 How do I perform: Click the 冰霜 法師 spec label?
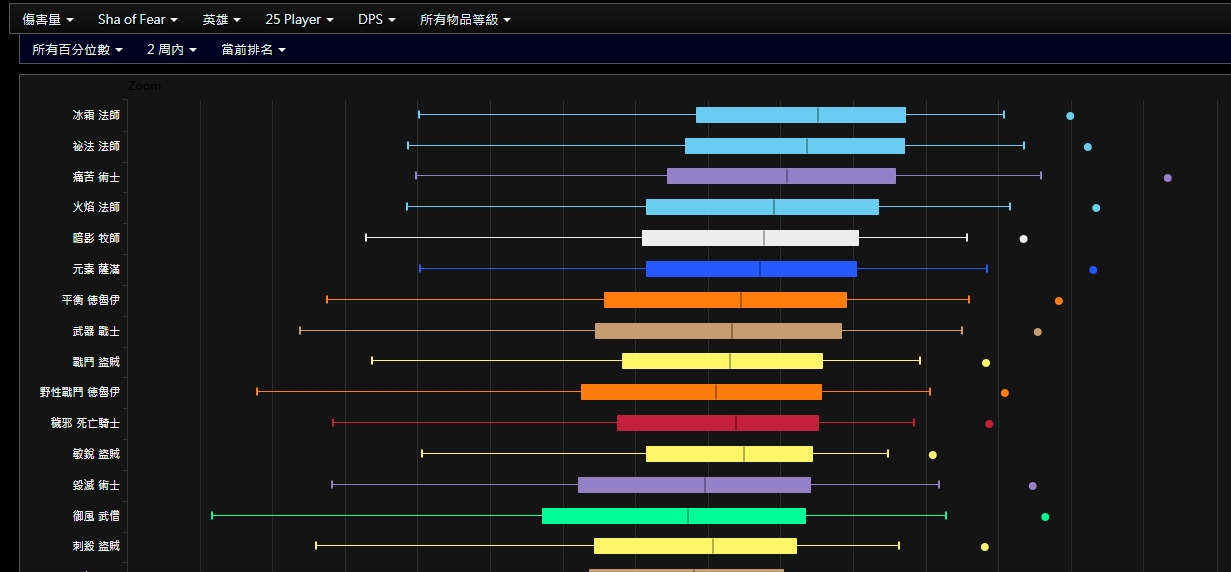(96, 115)
